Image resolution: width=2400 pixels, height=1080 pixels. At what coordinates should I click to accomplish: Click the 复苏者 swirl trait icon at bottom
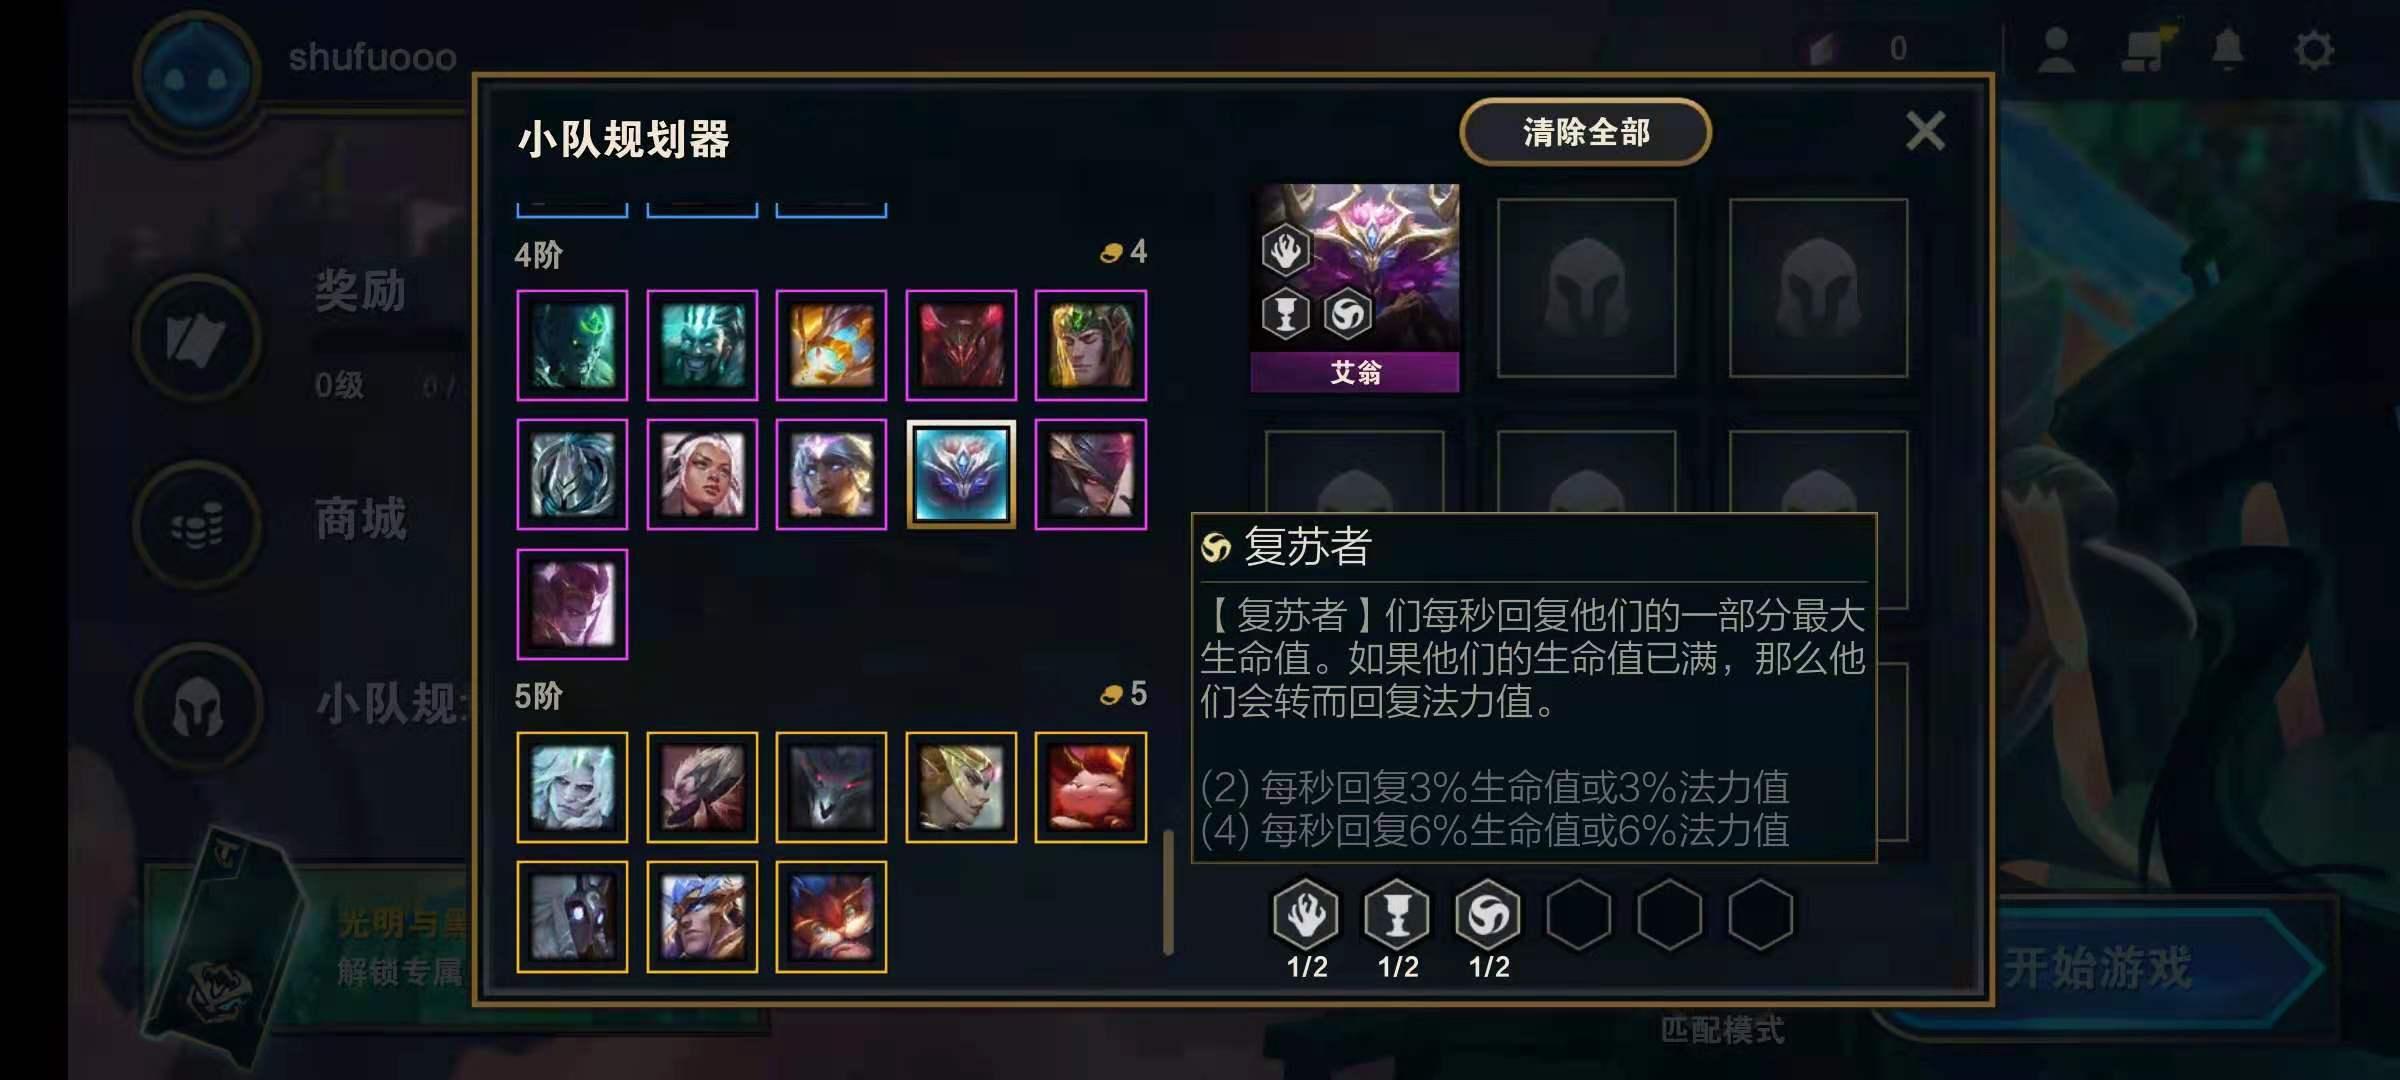click(x=1488, y=914)
